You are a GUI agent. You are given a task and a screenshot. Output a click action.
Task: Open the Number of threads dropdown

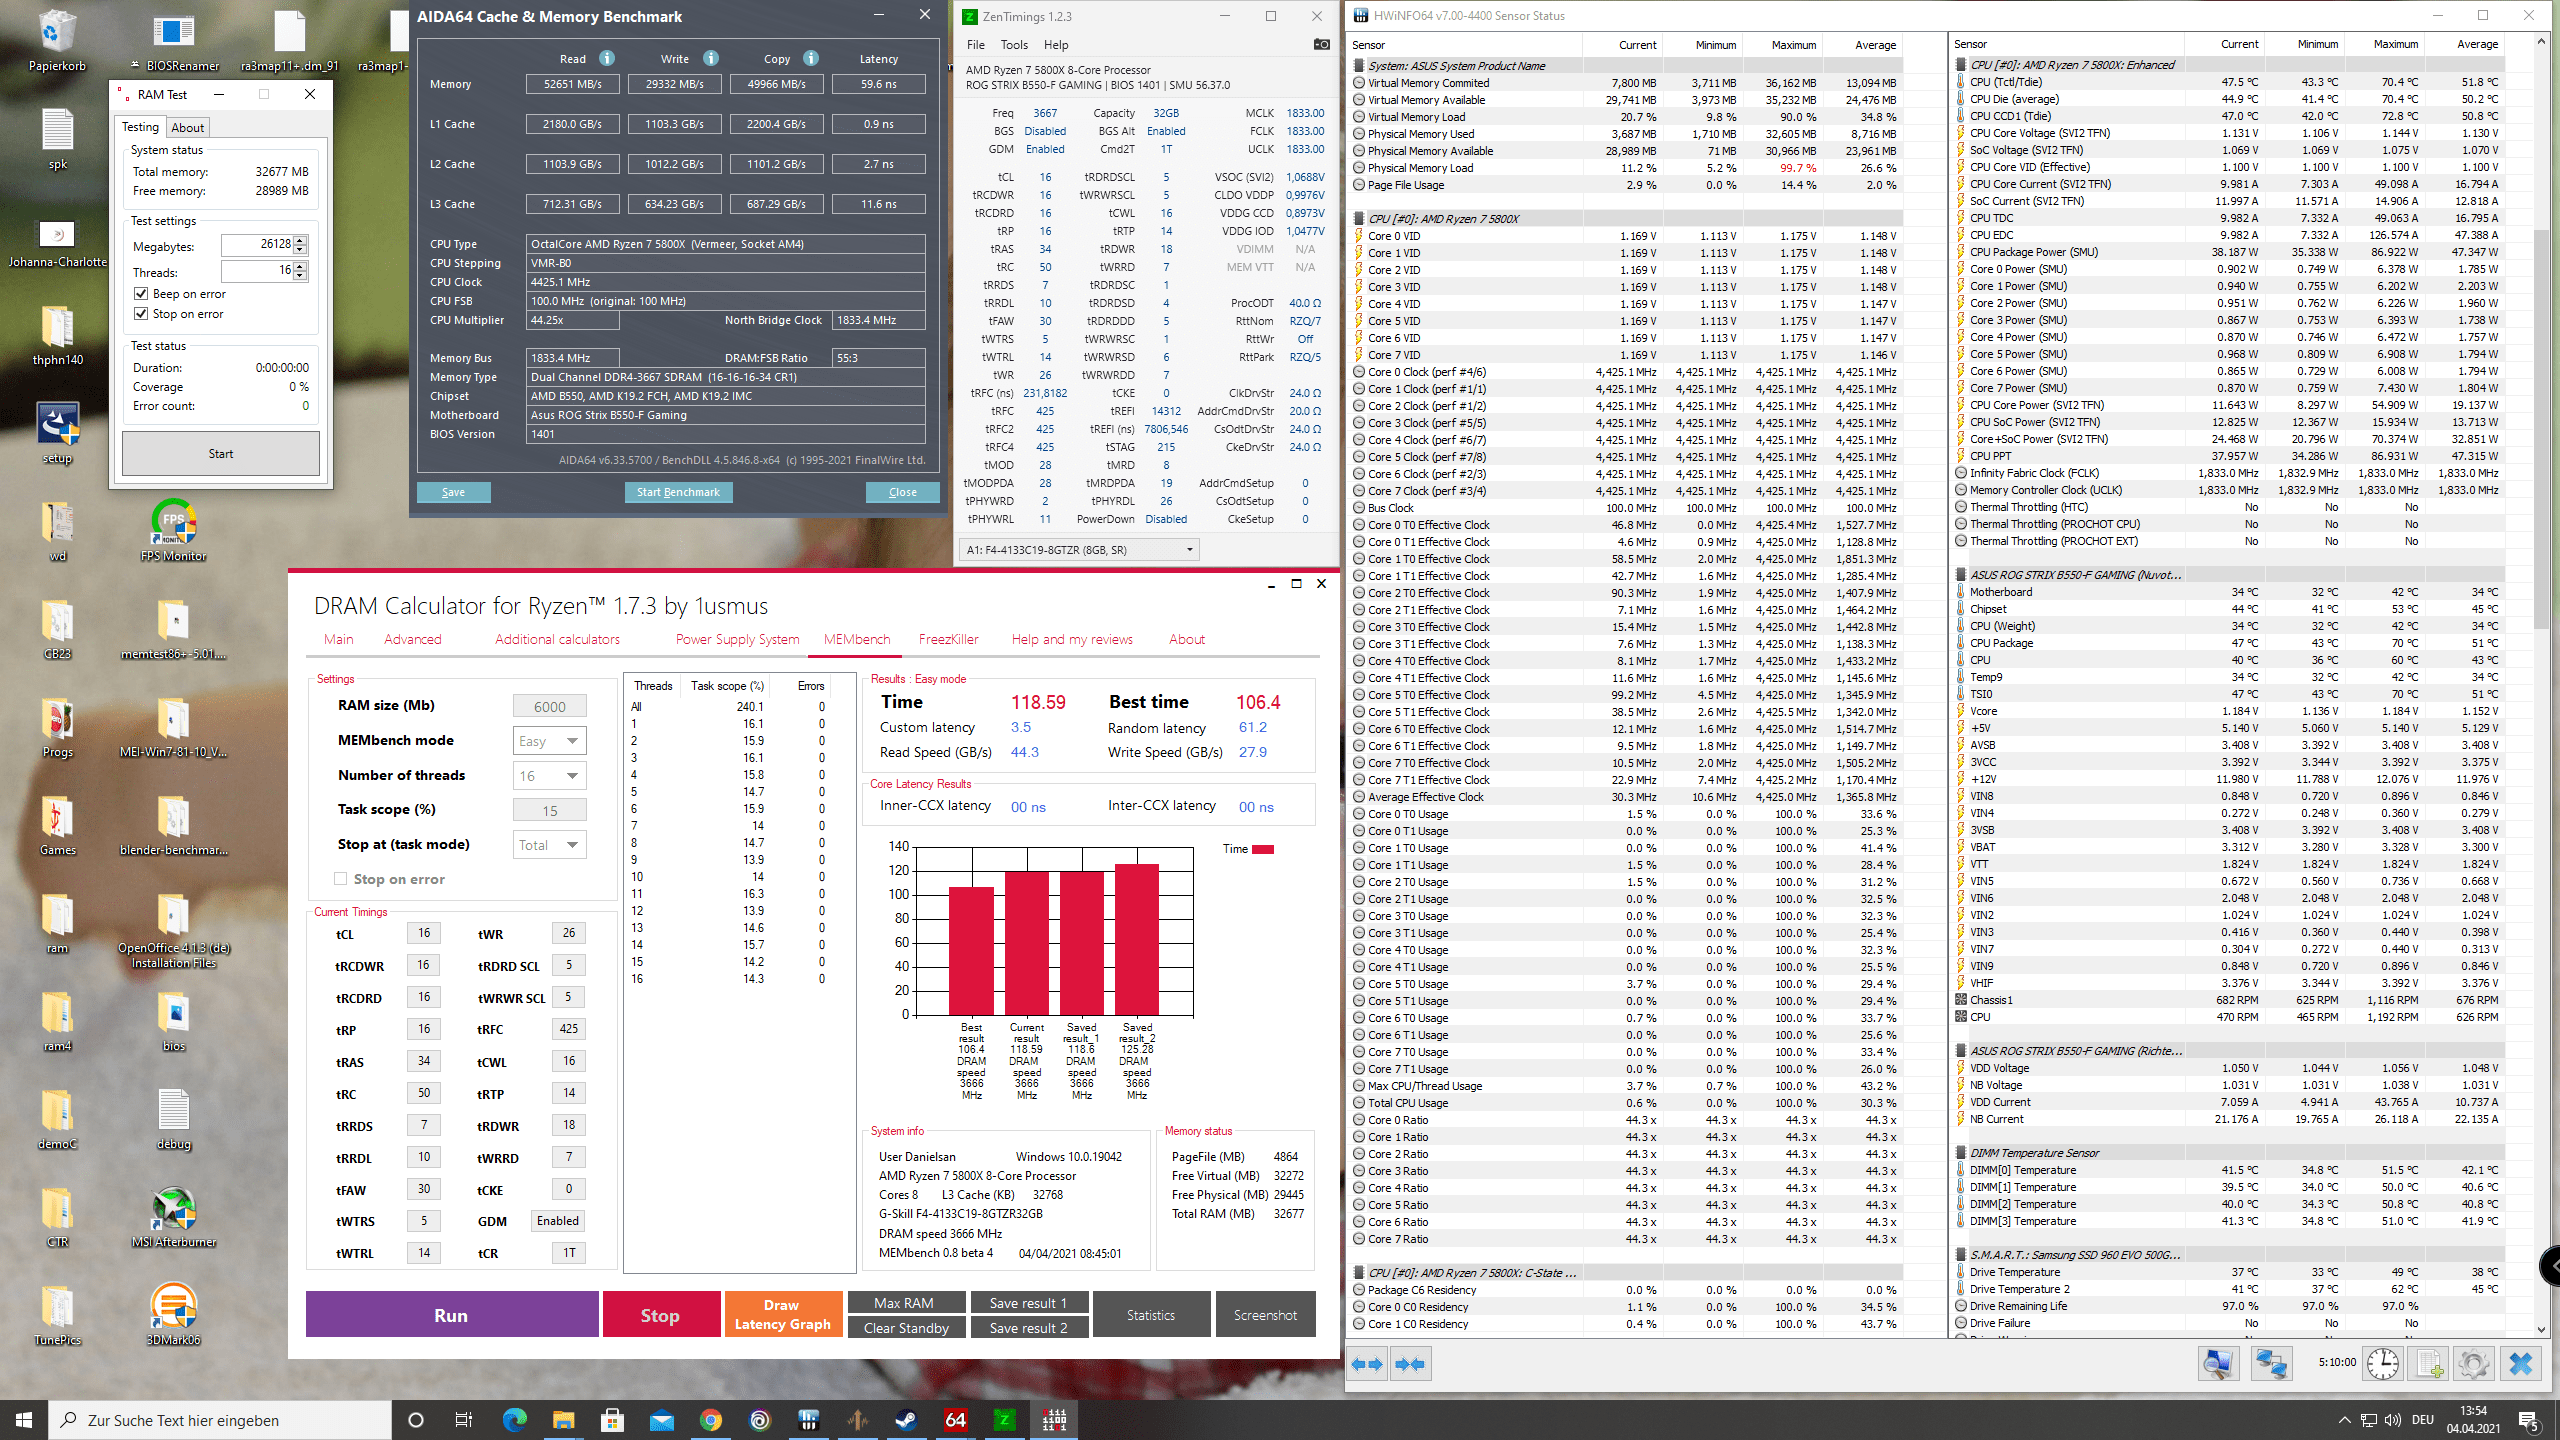click(549, 776)
